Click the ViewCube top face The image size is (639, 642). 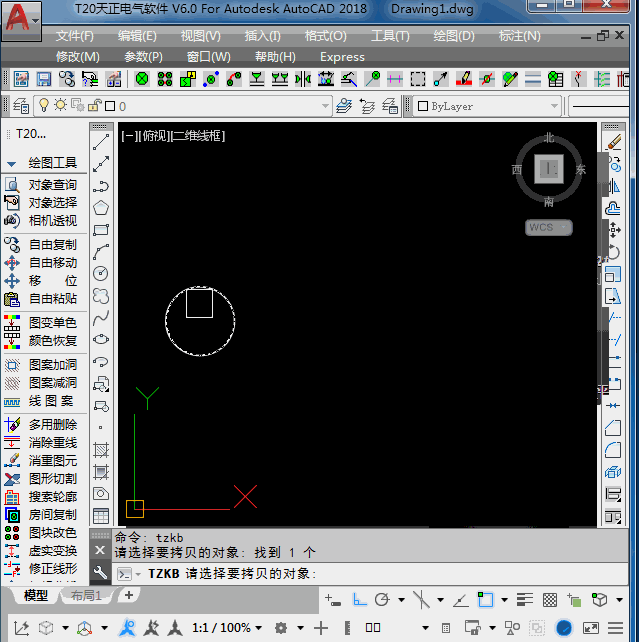(x=549, y=169)
